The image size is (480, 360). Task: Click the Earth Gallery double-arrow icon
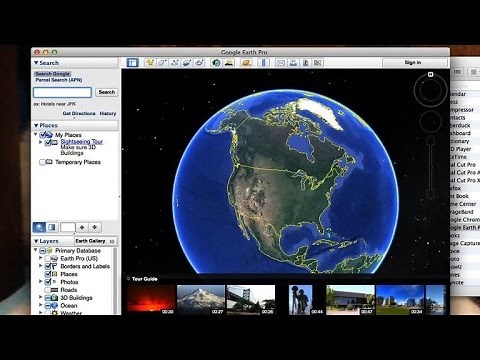(x=112, y=241)
